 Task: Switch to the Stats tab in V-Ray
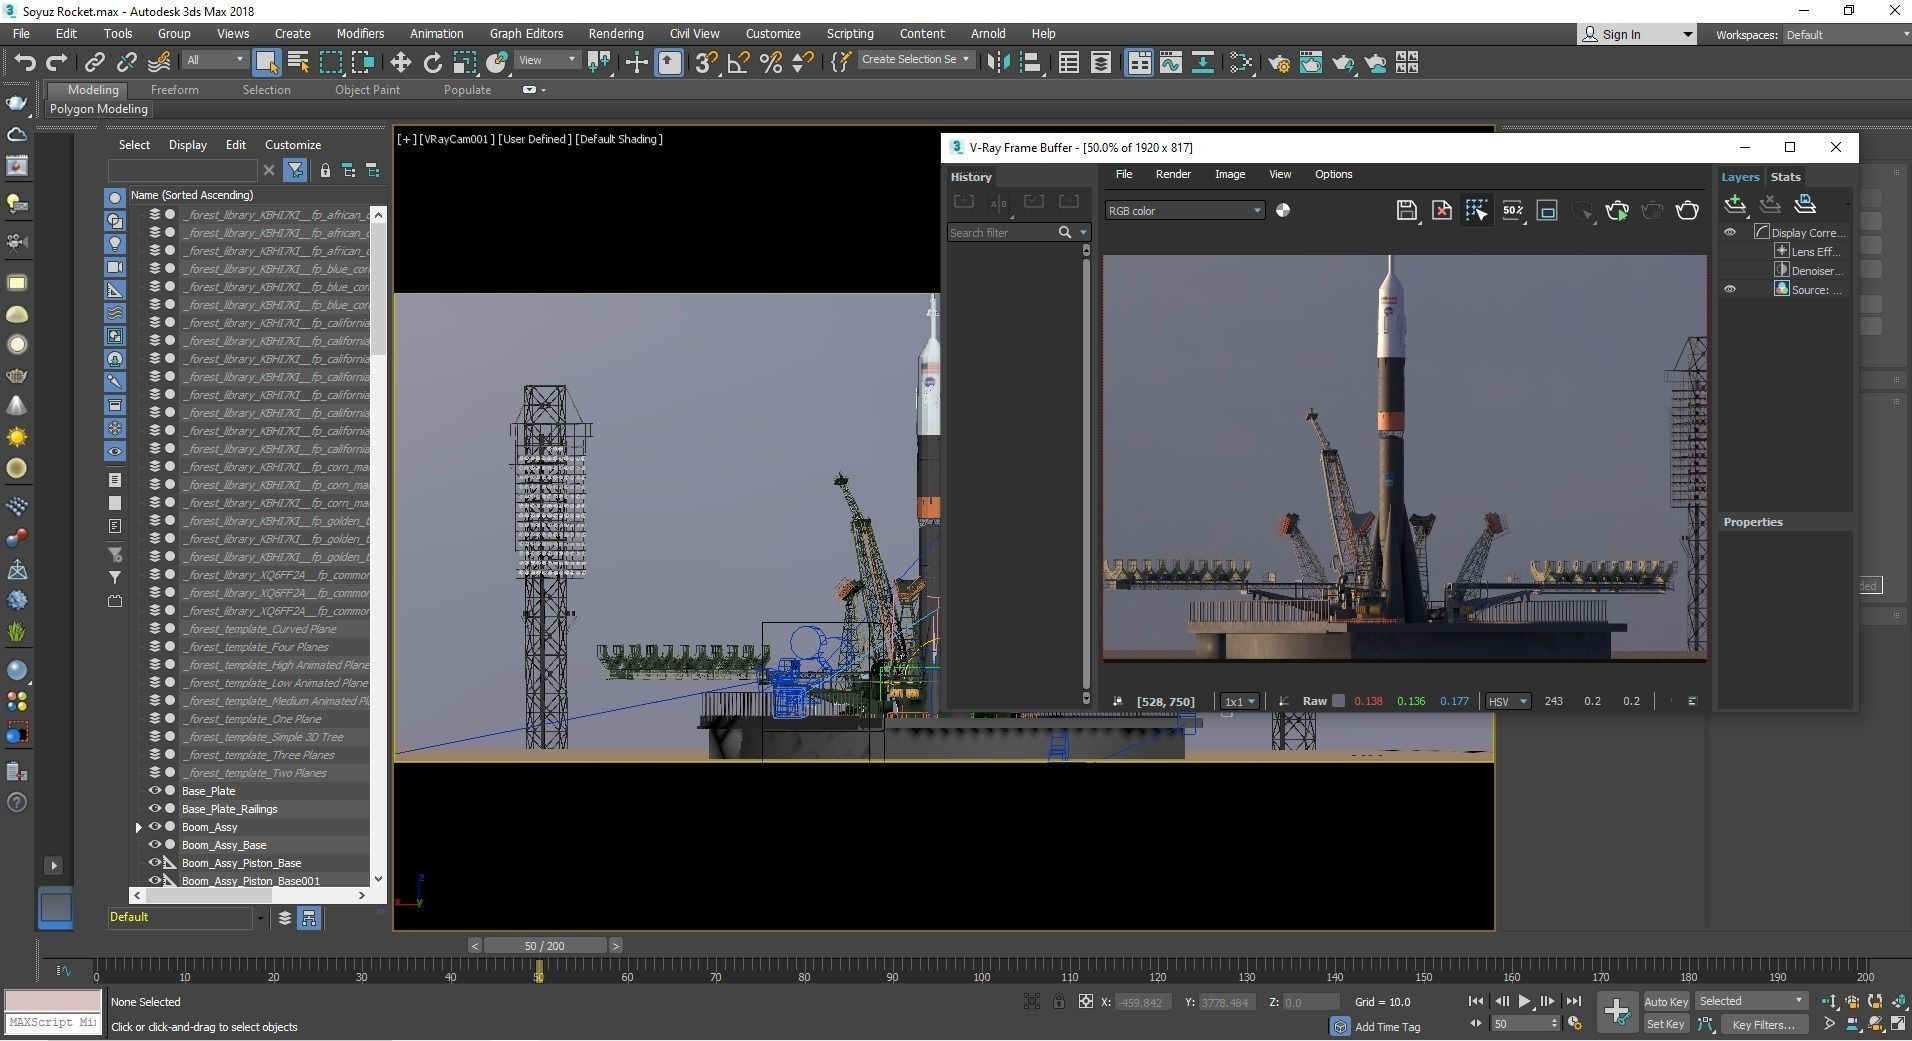[x=1785, y=177]
